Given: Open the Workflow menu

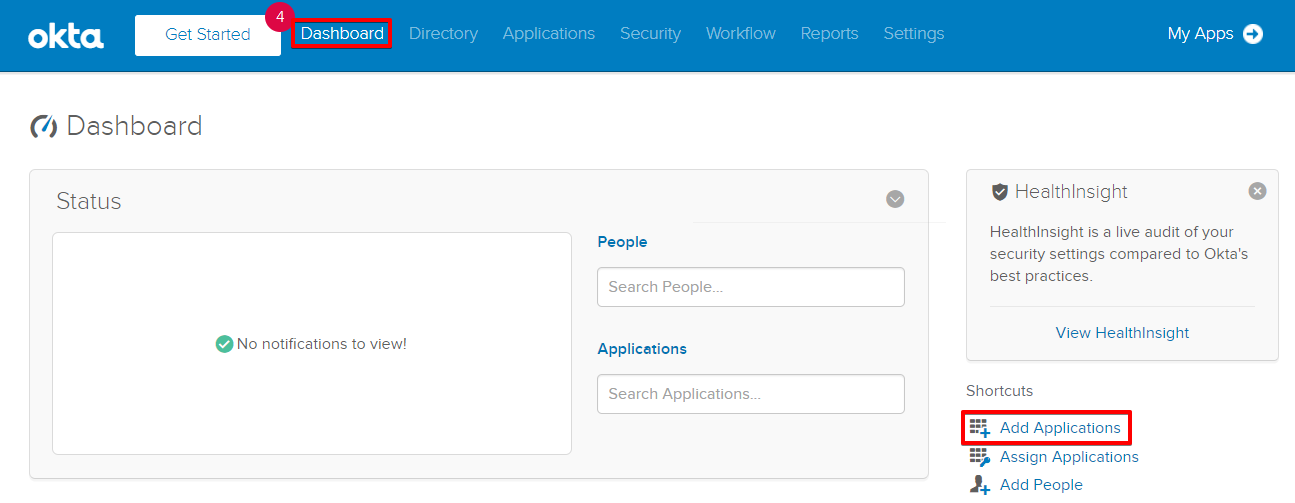Looking at the screenshot, I should click(740, 34).
